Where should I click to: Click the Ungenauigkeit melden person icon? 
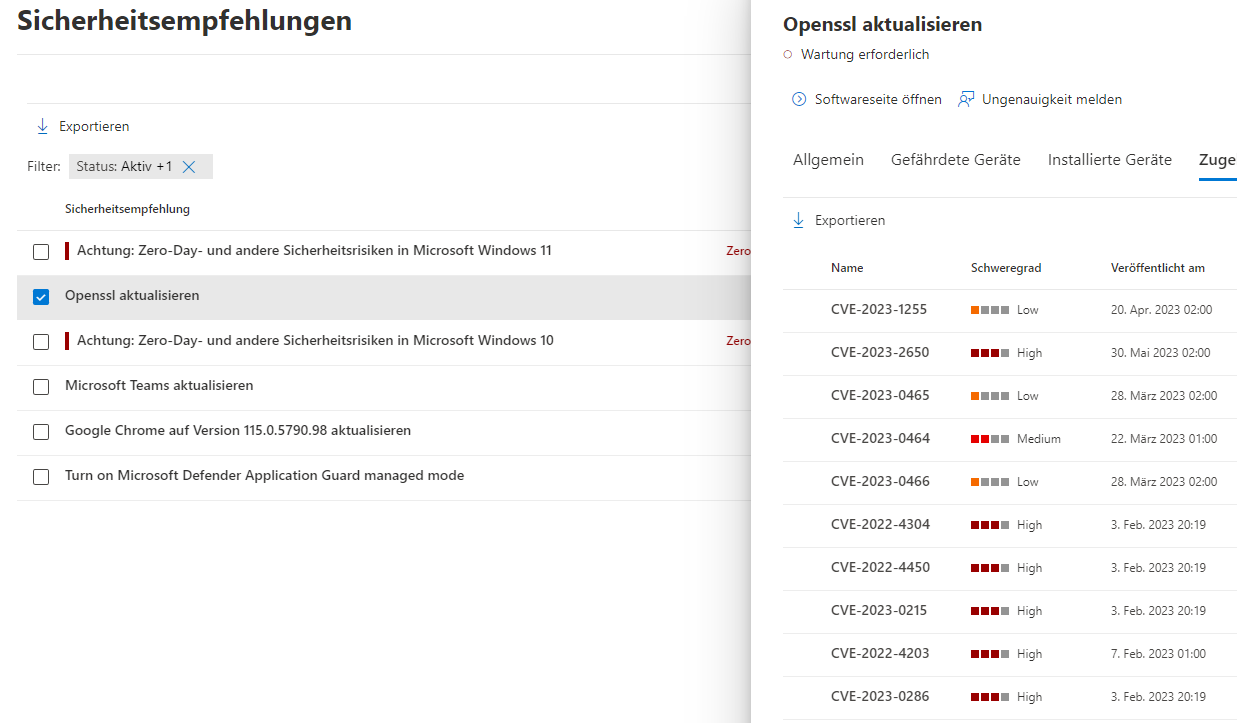pos(966,99)
